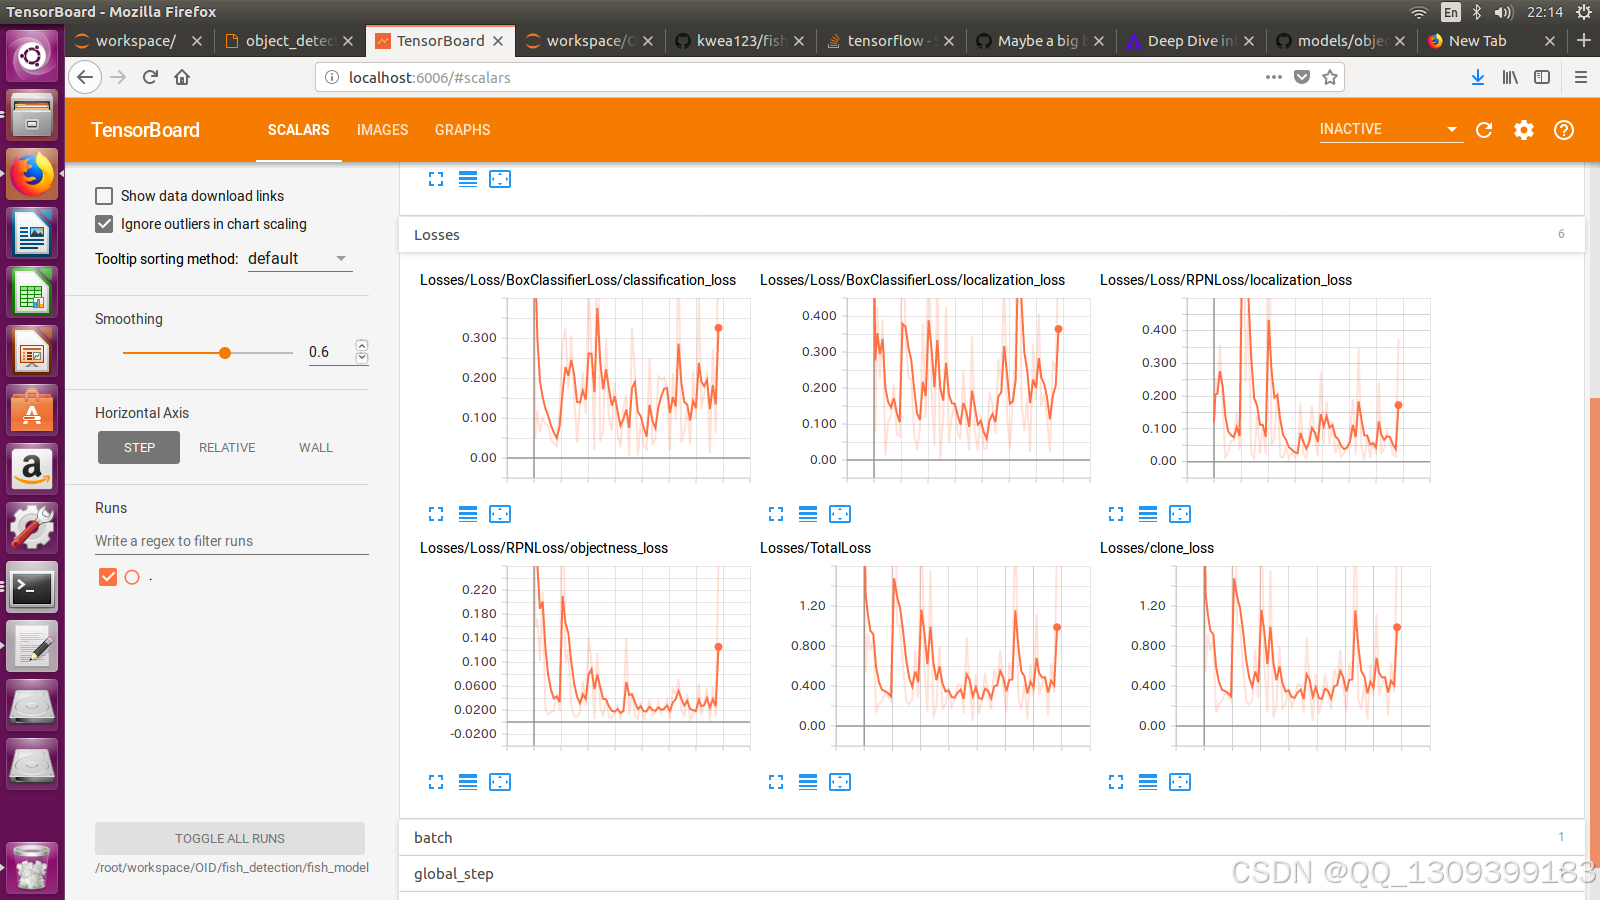Switch to IMAGES tab

coord(382,130)
